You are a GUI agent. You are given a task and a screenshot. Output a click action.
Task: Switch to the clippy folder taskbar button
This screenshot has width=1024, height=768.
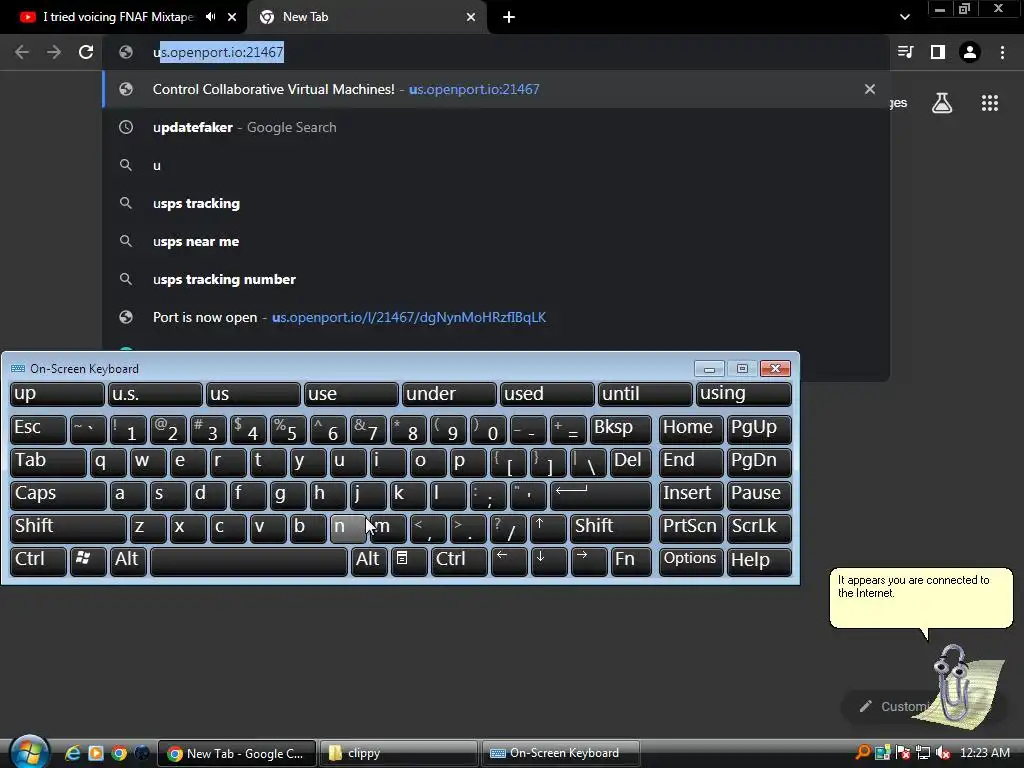coord(398,753)
